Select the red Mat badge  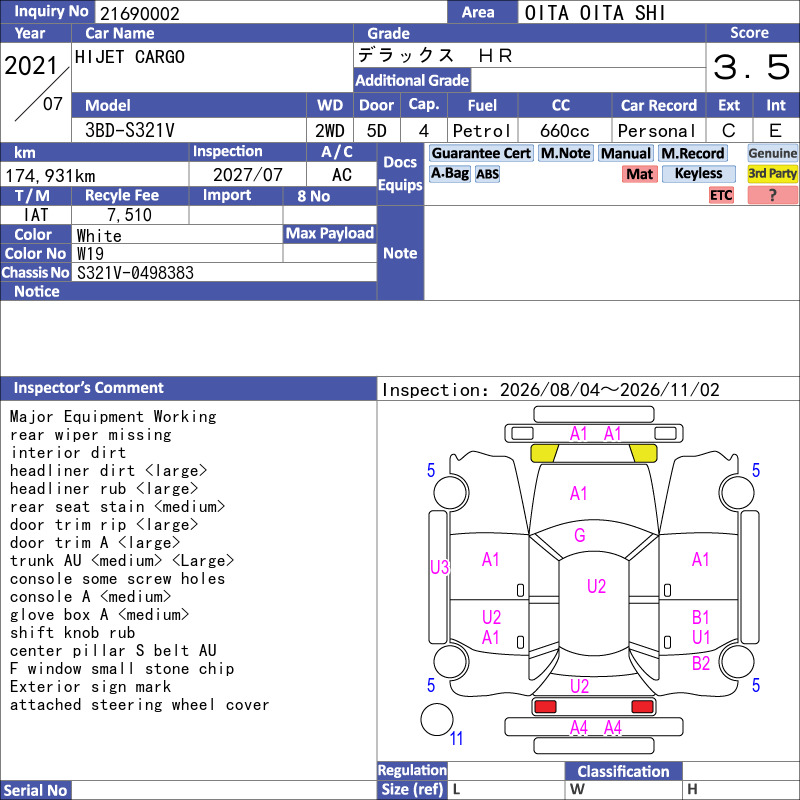pyautogui.click(x=639, y=174)
